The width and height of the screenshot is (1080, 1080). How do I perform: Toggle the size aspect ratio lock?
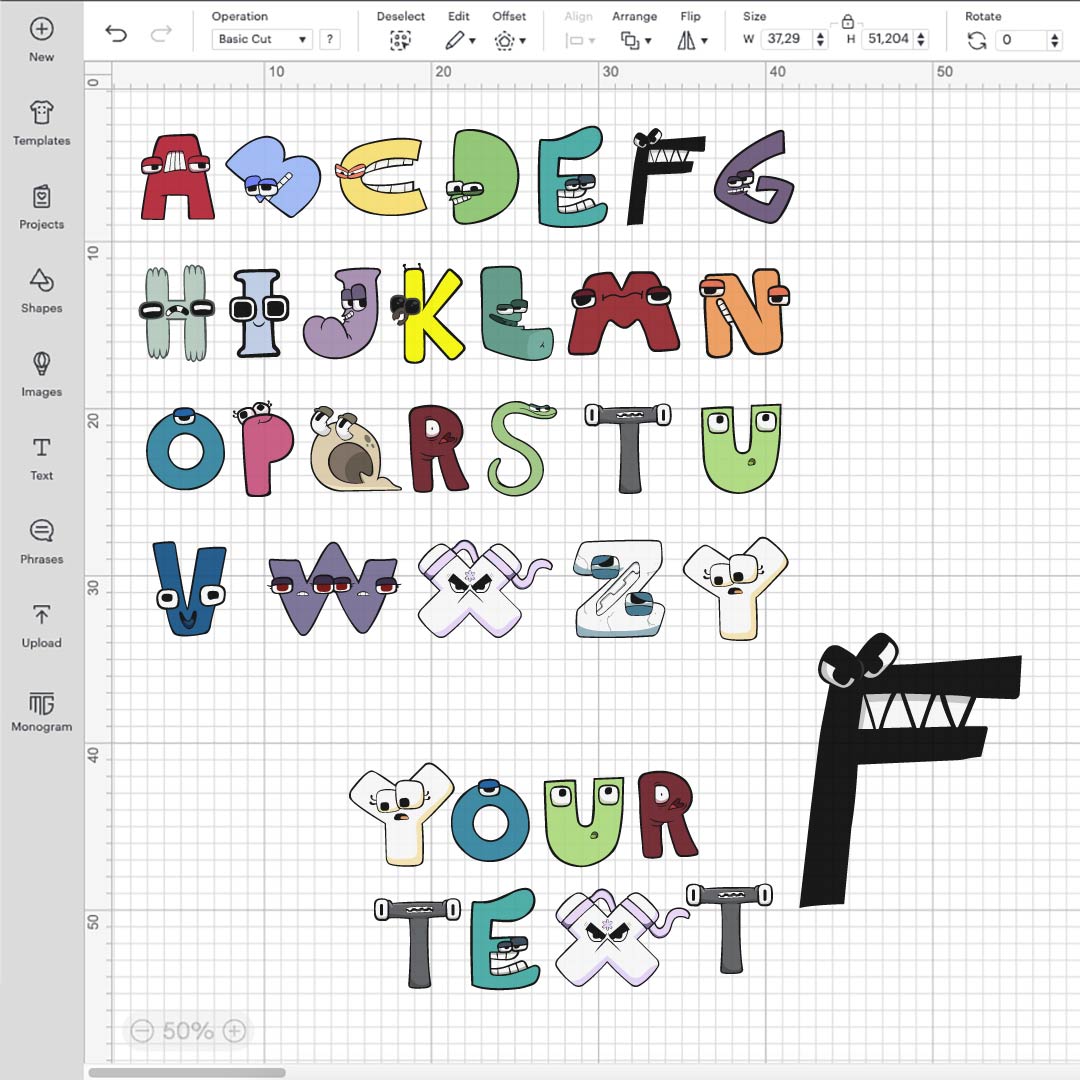point(847,21)
